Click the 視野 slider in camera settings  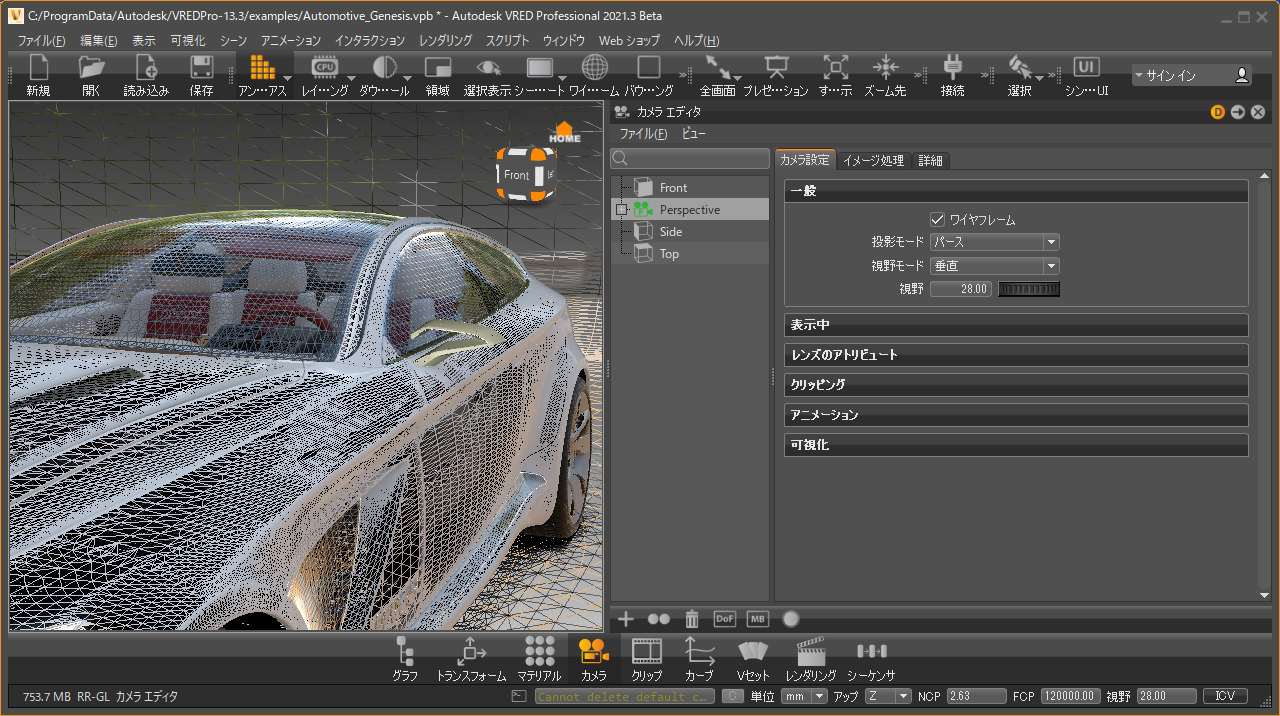click(x=1029, y=289)
